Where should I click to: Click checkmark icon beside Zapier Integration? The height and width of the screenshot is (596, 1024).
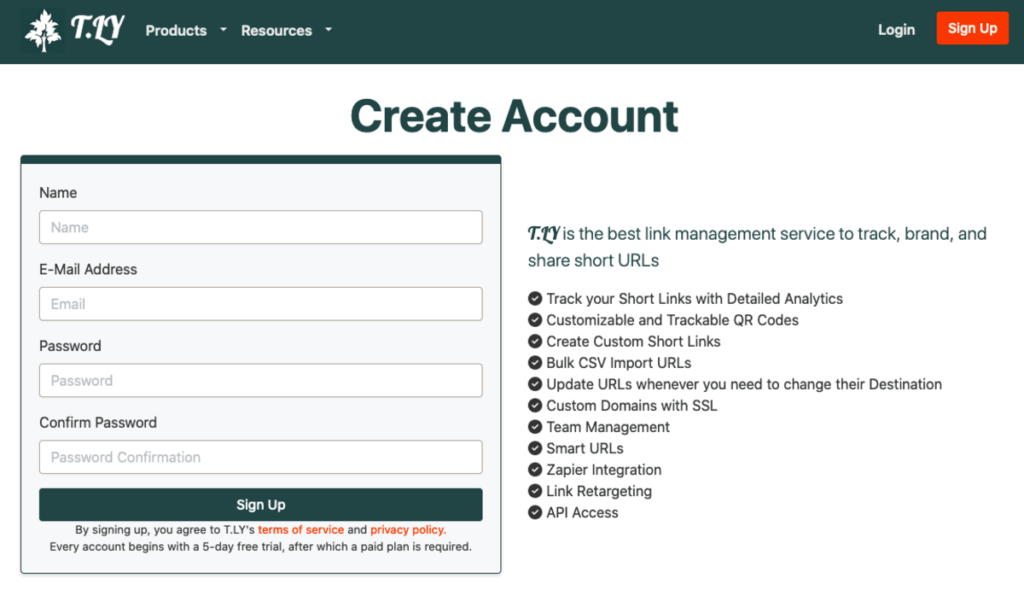[x=535, y=470]
